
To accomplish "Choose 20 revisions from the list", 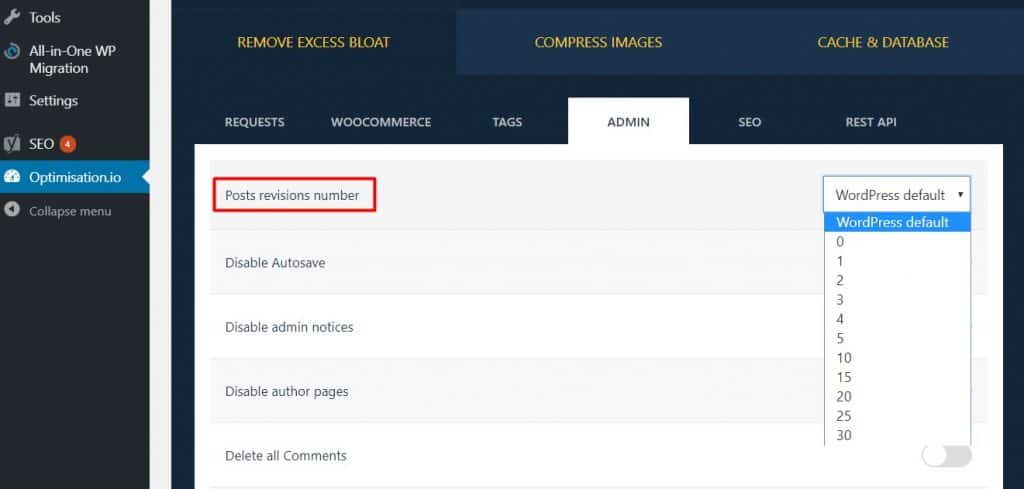I will (897, 396).
